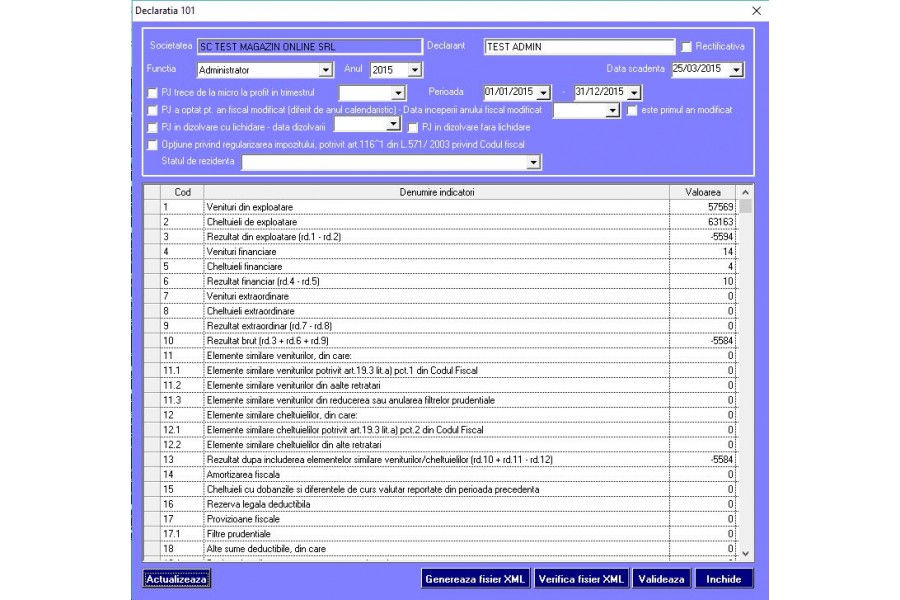Viewport: 900px width, 600px height.
Task: Tick the Rectificativa checkbox
Action: click(x=686, y=47)
